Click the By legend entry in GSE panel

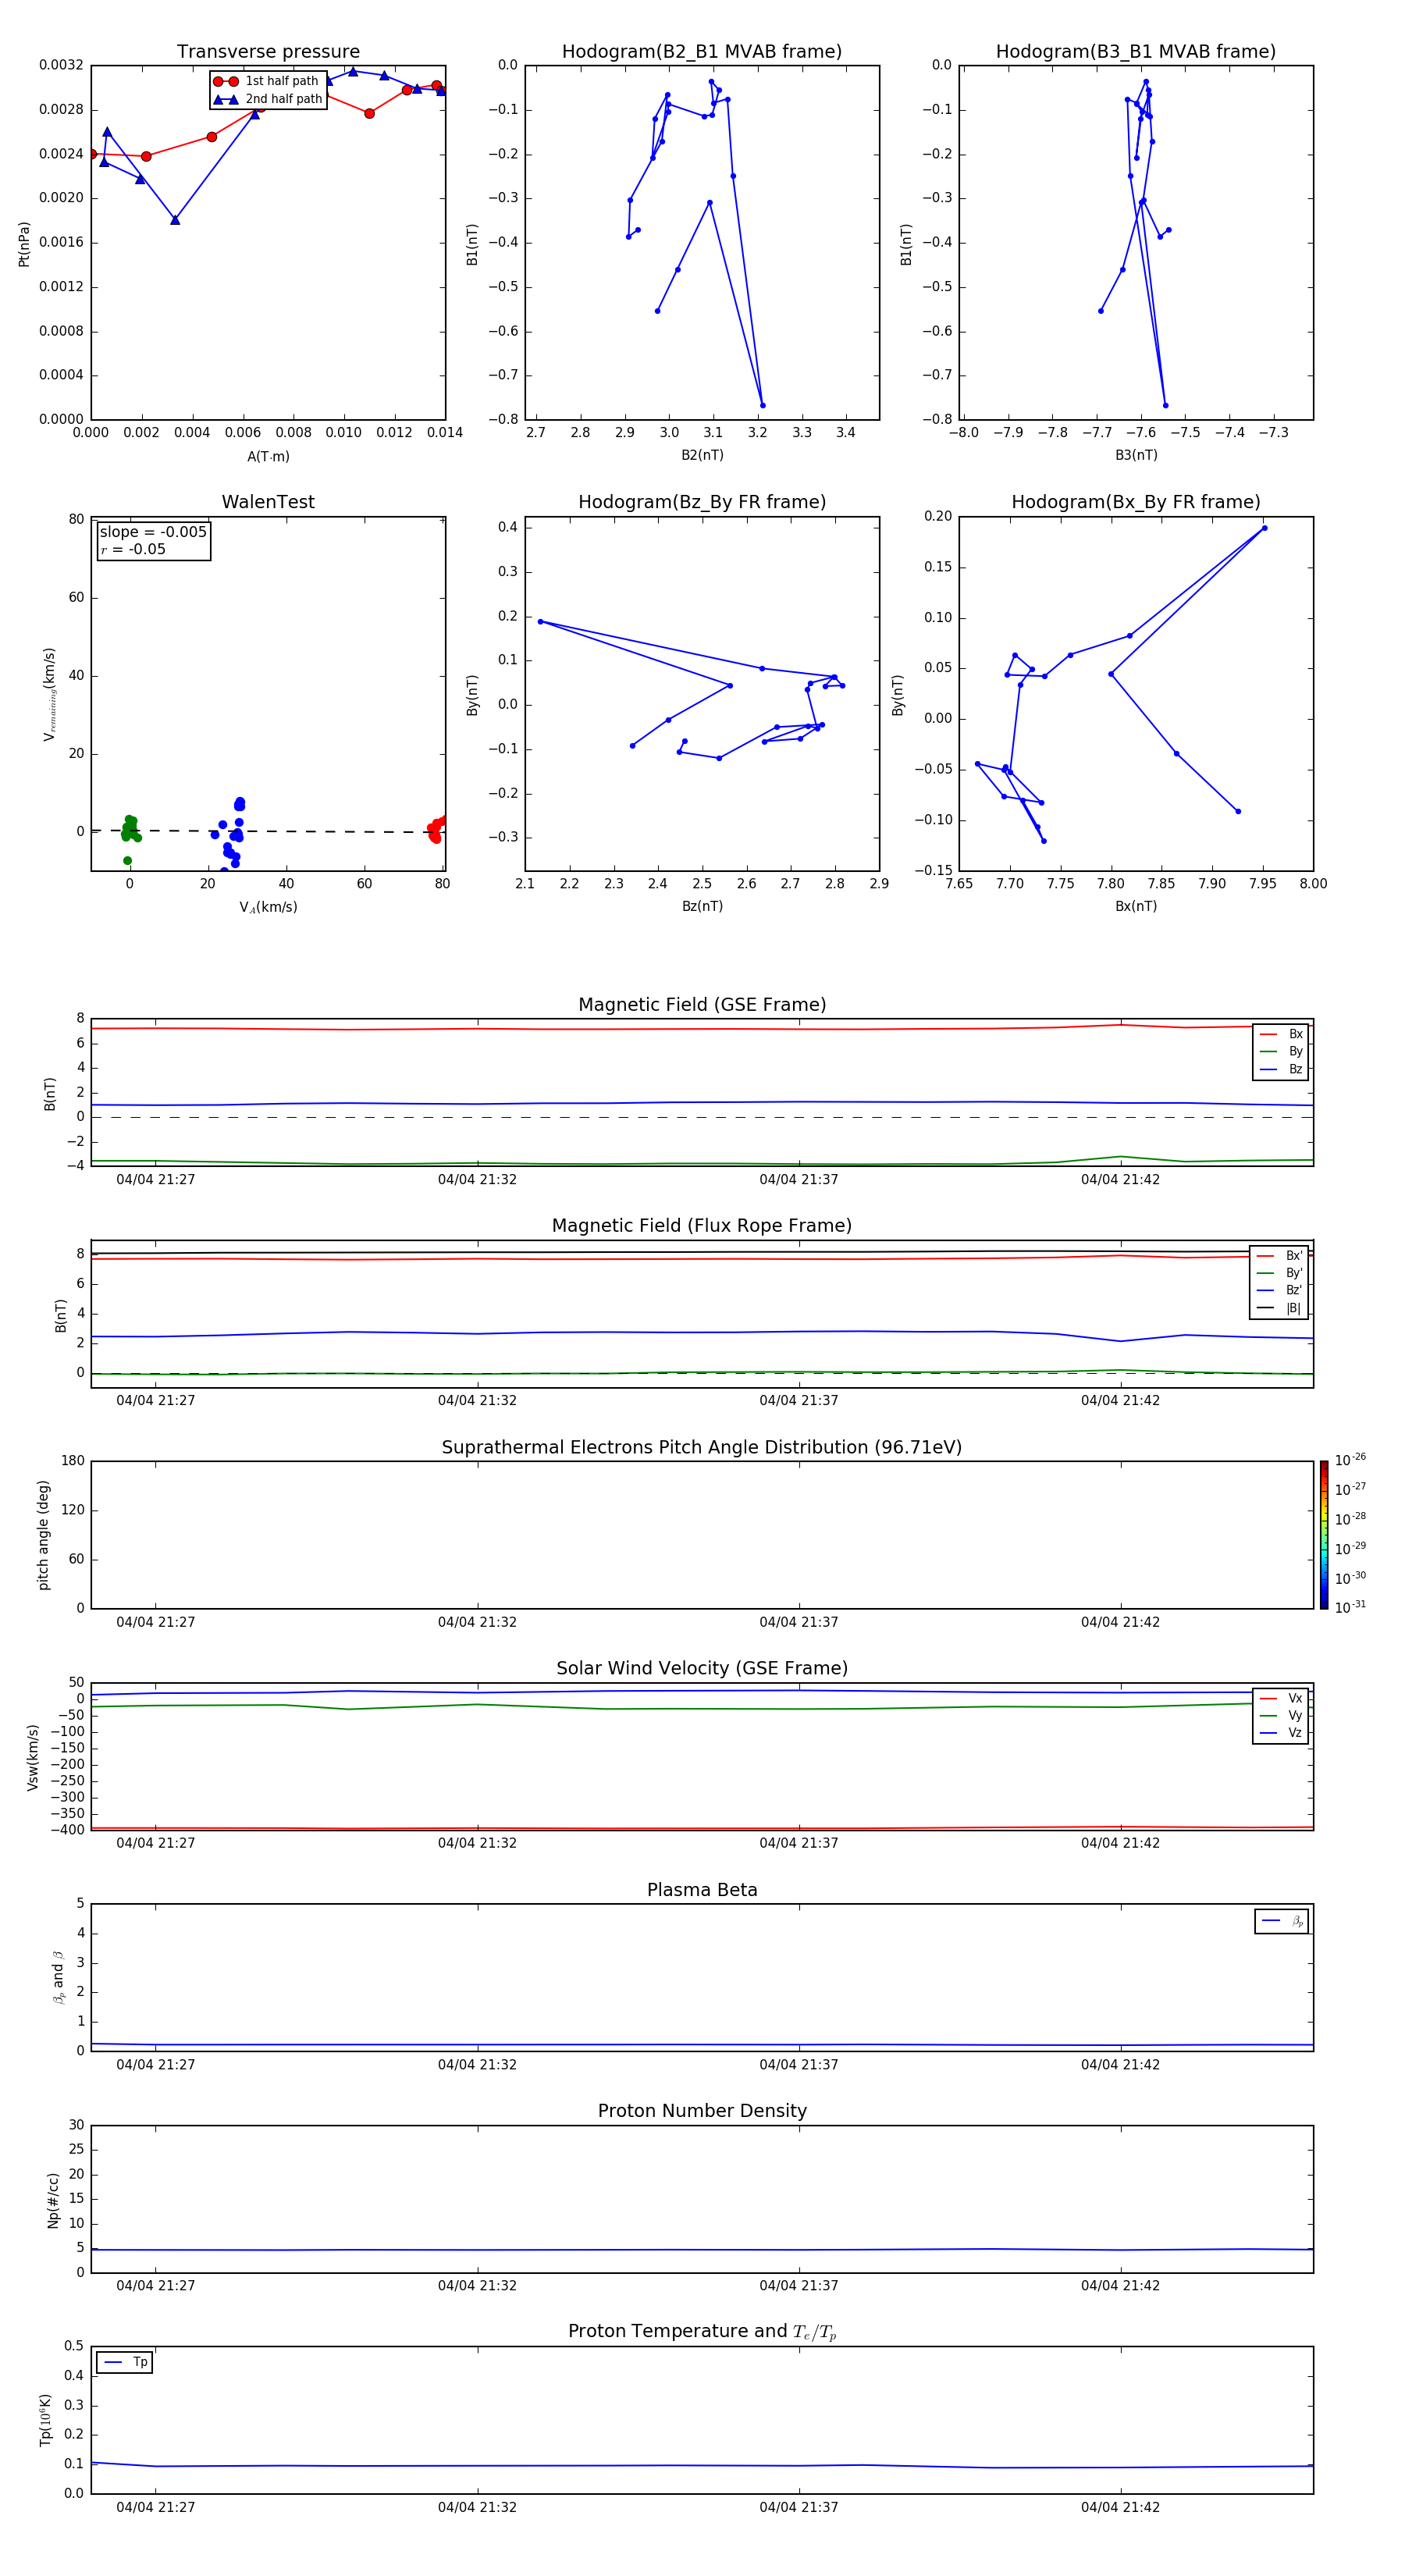1281,1051
